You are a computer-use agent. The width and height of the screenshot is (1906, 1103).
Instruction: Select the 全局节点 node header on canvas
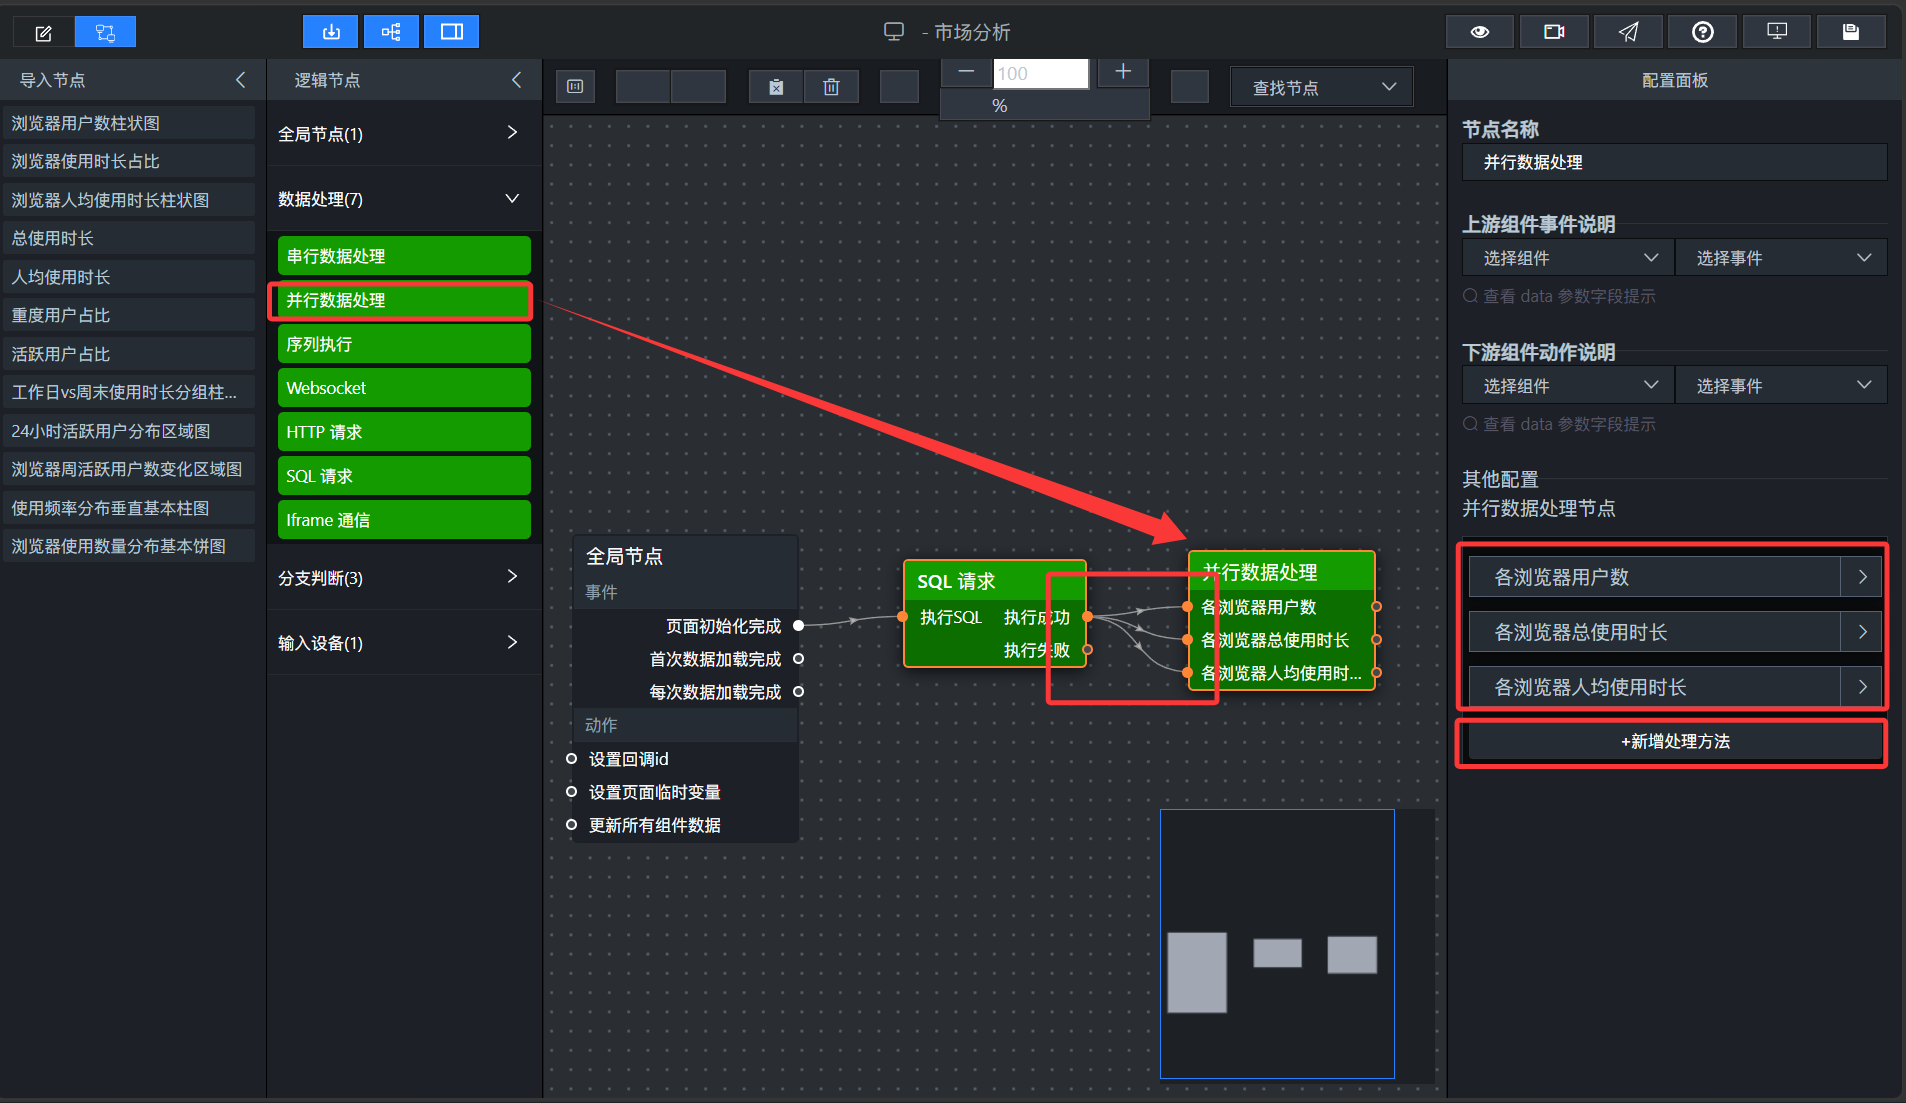685,556
